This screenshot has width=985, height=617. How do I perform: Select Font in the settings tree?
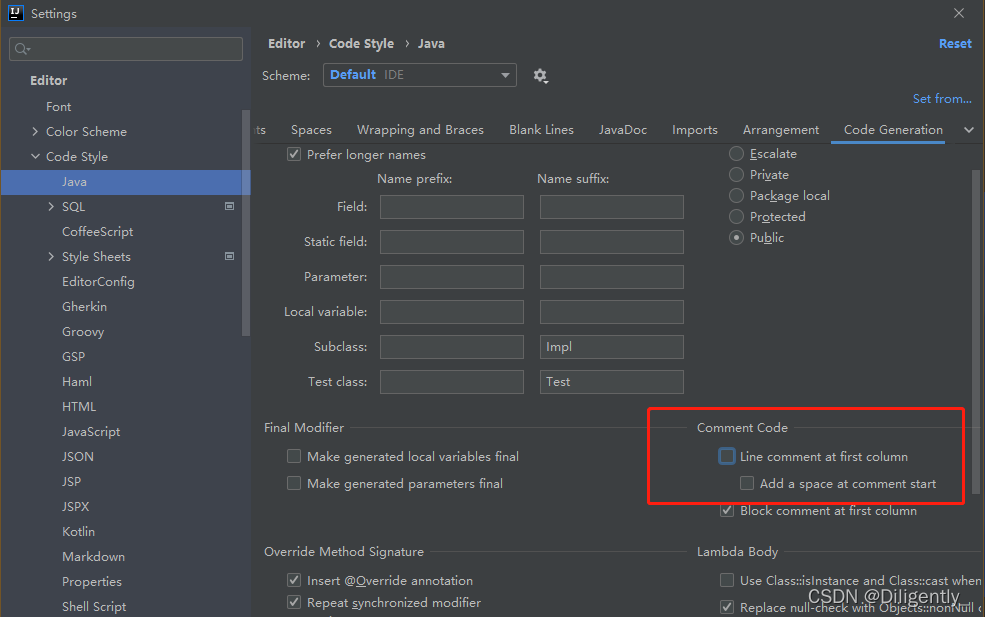58,107
